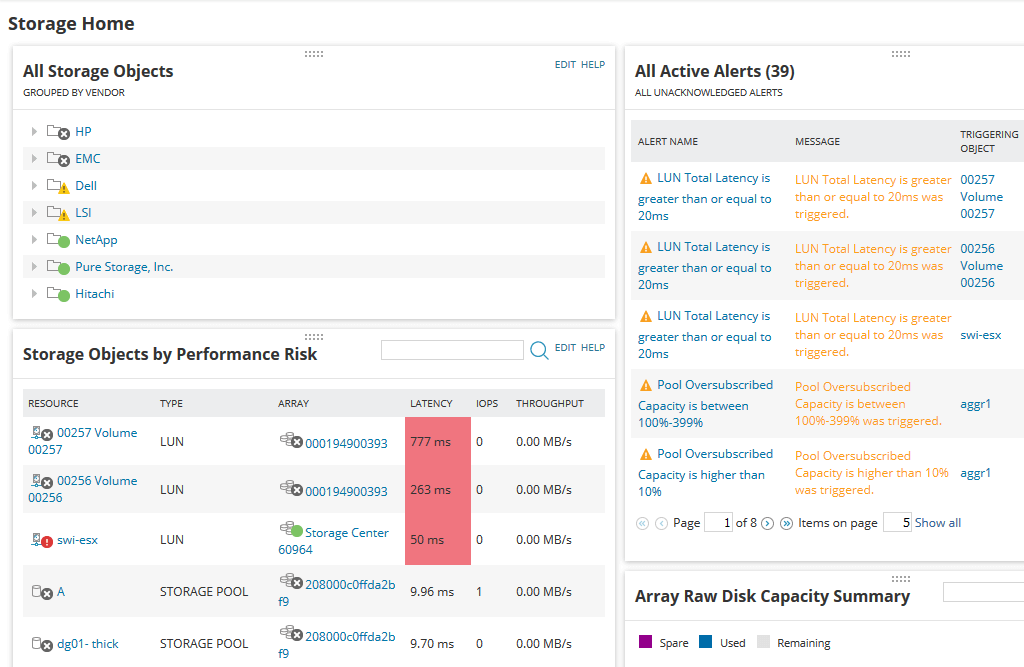Screen dimensions: 1024x667
Task: Click the next page arrow in the alerts pager
Action: 767,522
